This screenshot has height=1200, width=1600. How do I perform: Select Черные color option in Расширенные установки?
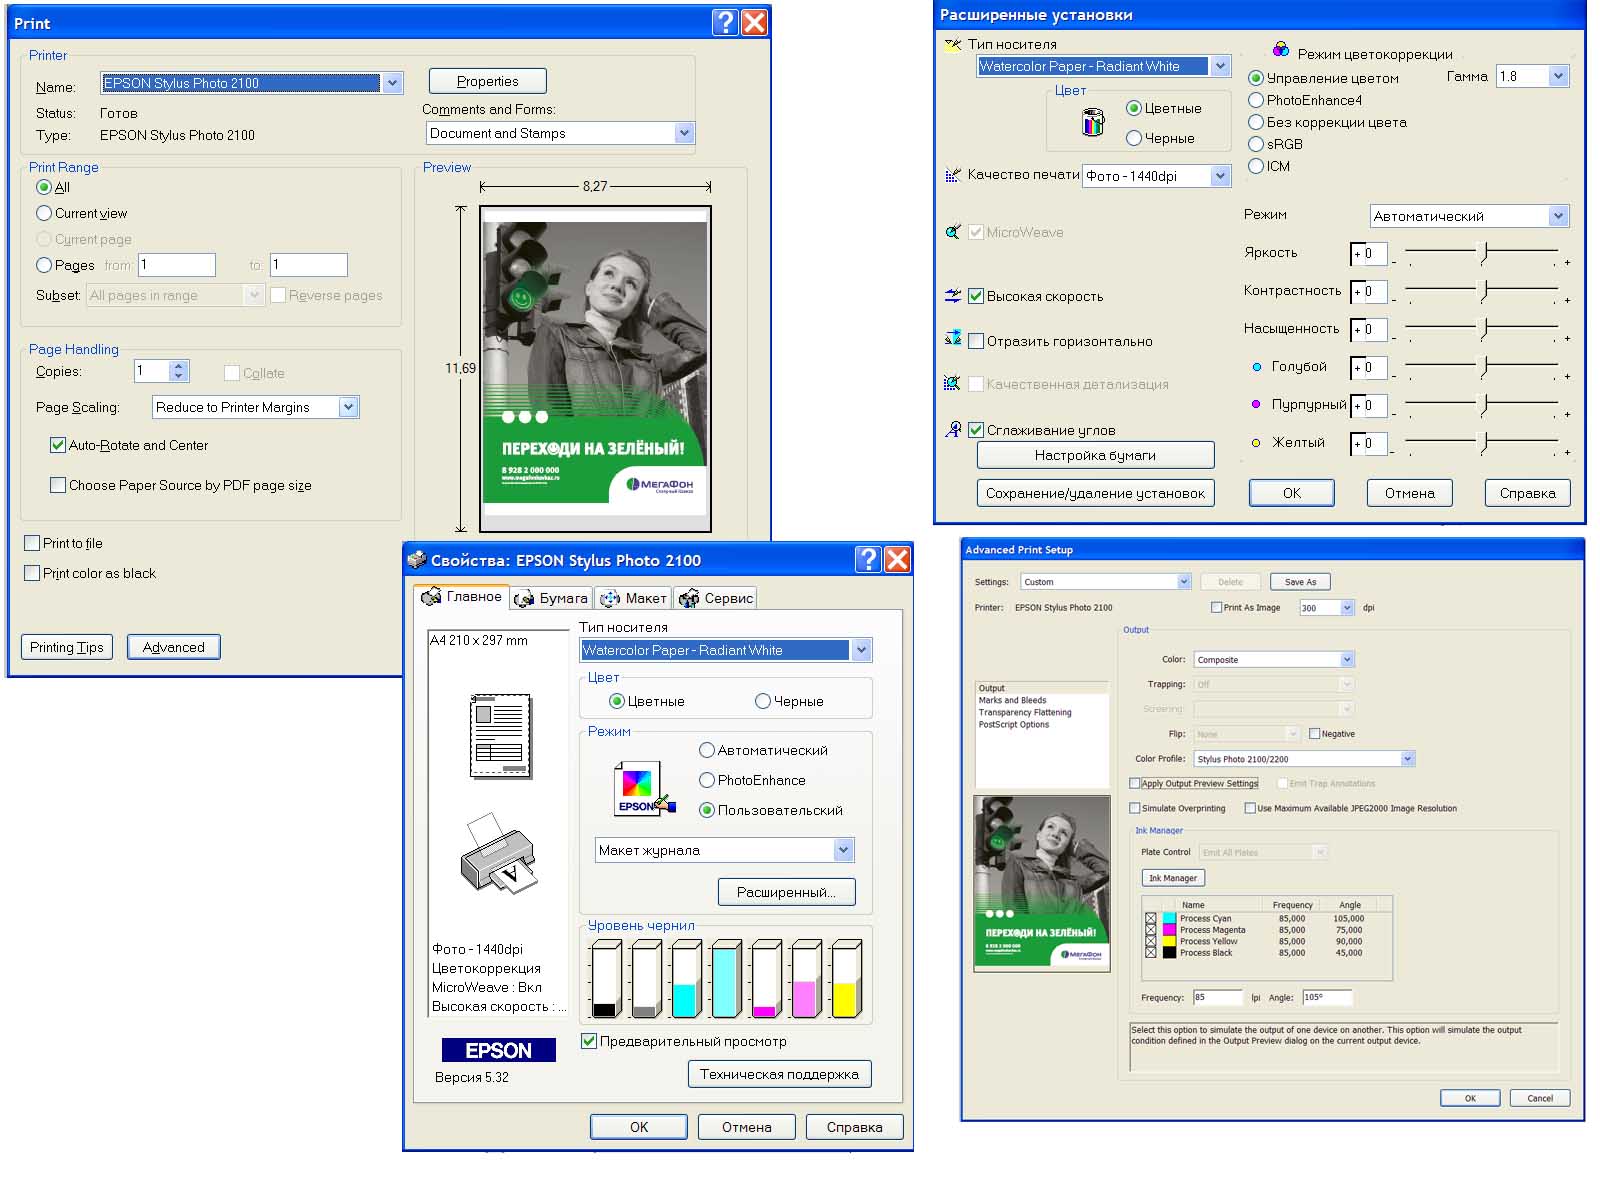1134,138
